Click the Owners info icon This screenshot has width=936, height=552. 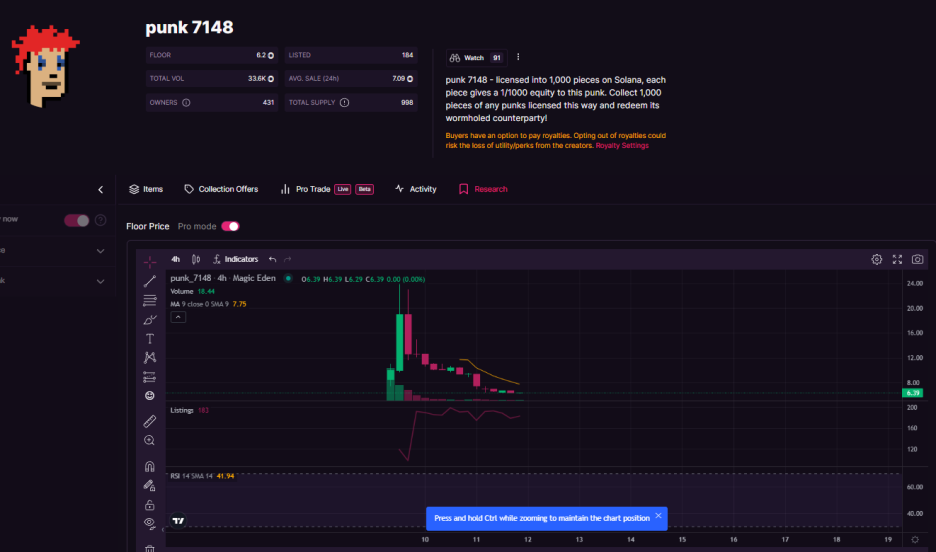click(186, 103)
